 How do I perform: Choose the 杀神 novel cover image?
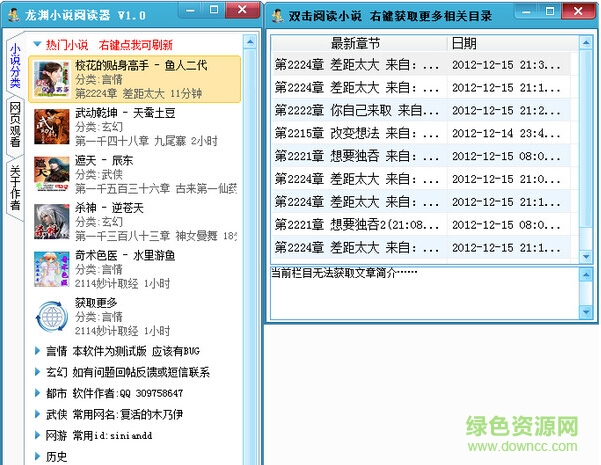click(x=52, y=222)
